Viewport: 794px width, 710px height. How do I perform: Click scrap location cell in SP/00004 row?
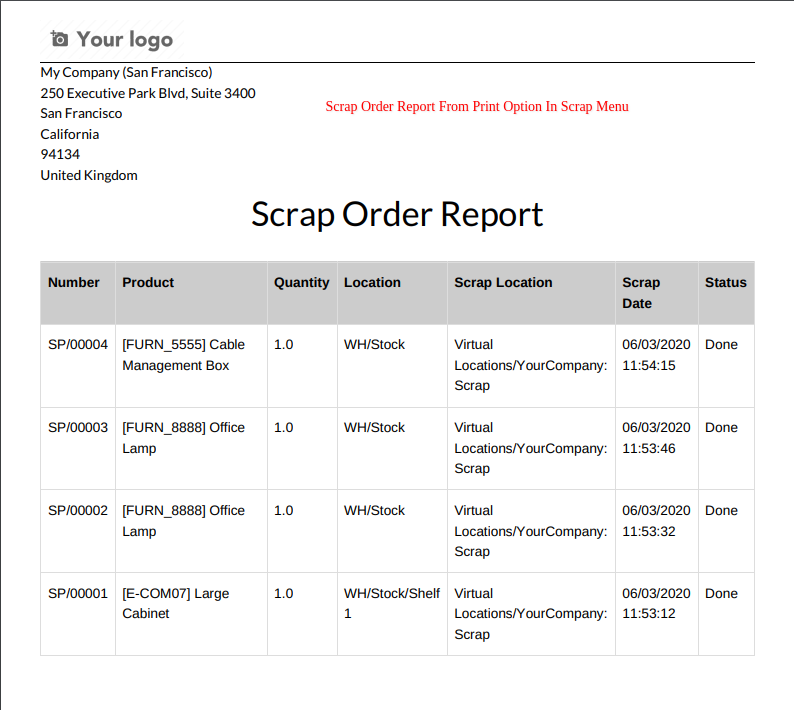pyautogui.click(x=531, y=365)
